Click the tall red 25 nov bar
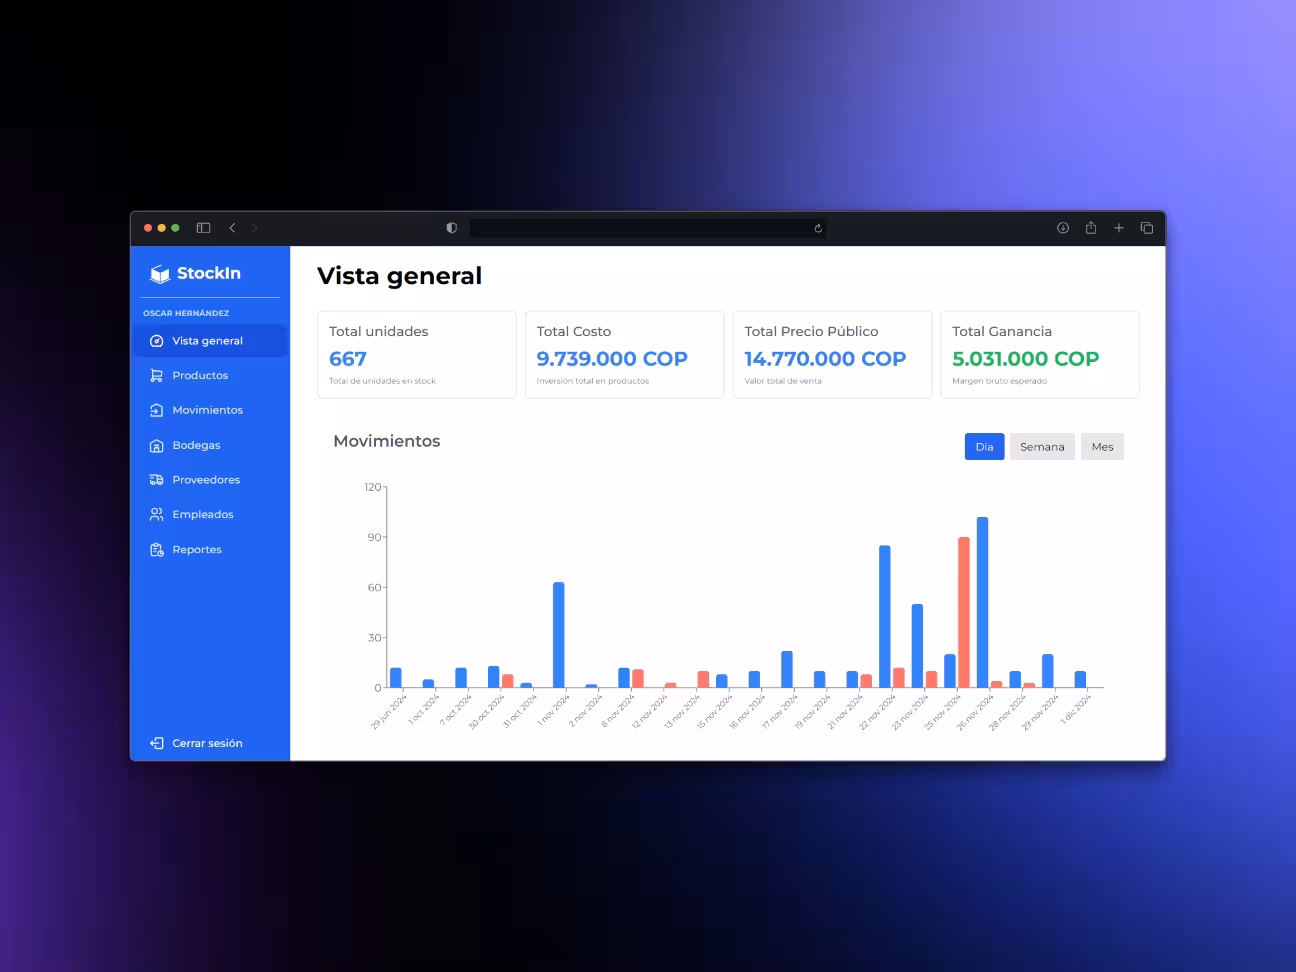This screenshot has width=1296, height=972. point(964,612)
